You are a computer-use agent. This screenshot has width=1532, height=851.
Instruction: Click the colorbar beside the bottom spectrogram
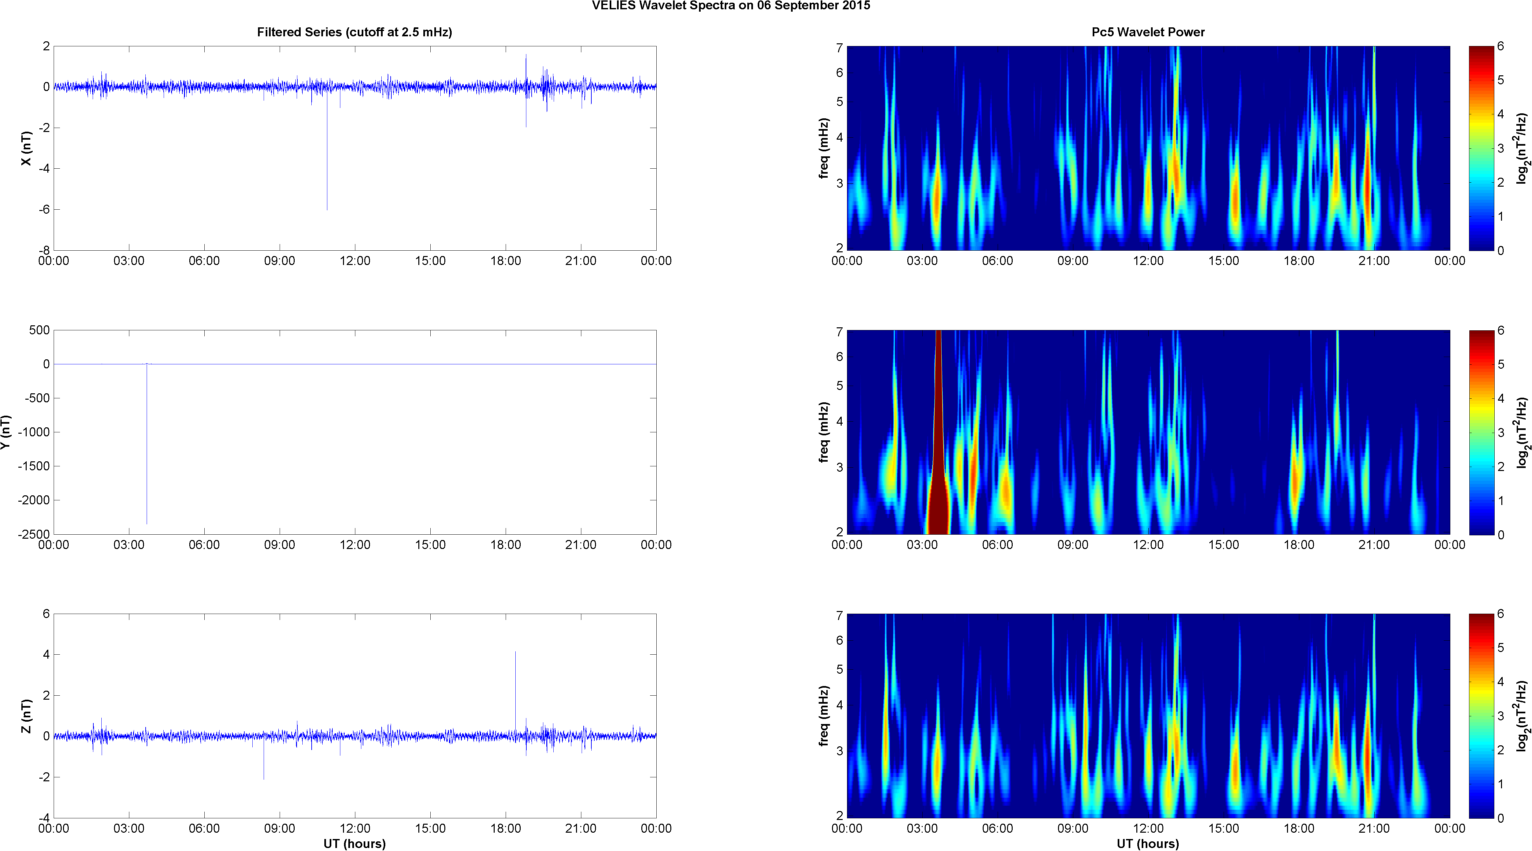(1481, 716)
